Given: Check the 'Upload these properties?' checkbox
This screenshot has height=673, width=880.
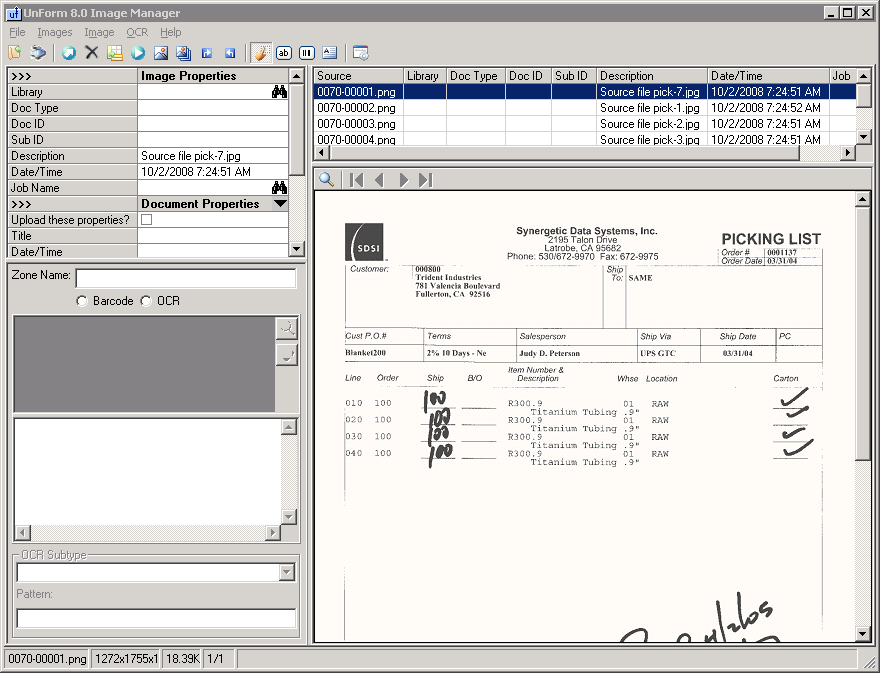Looking at the screenshot, I should 147,220.
